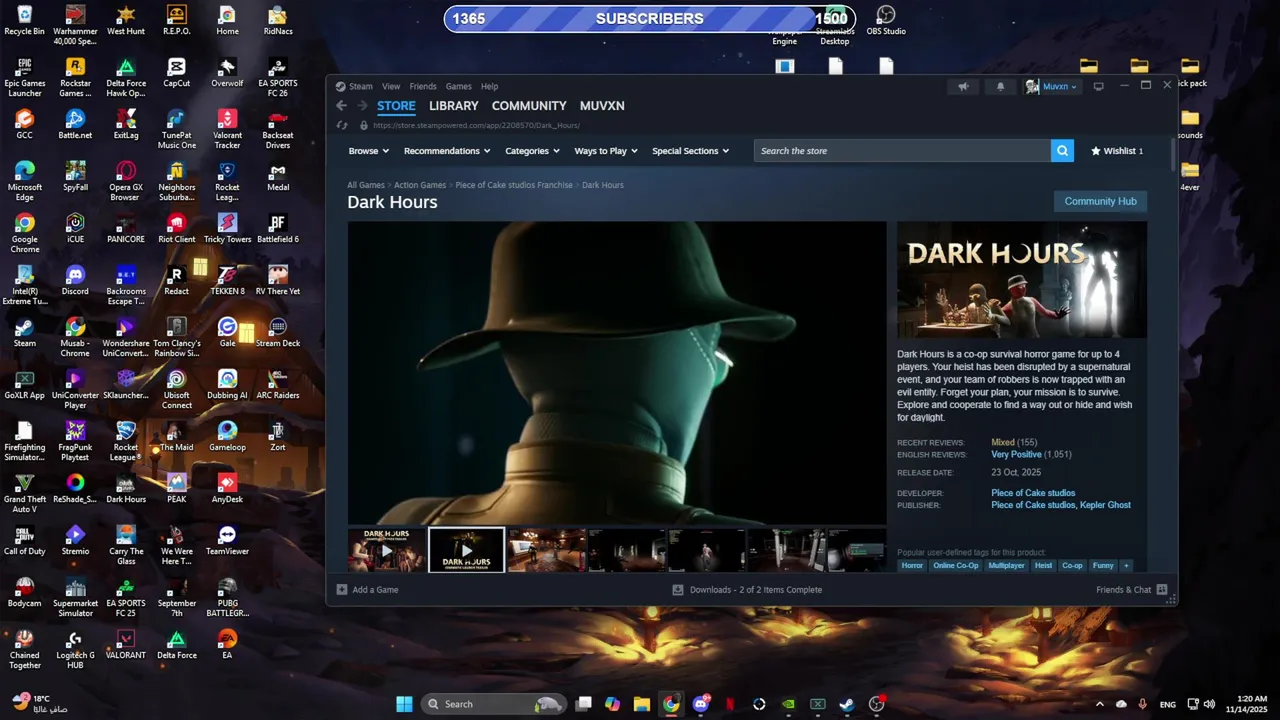The image size is (1280, 720).
Task: Select AnyDesk desktop icon
Action: pyautogui.click(x=227, y=488)
